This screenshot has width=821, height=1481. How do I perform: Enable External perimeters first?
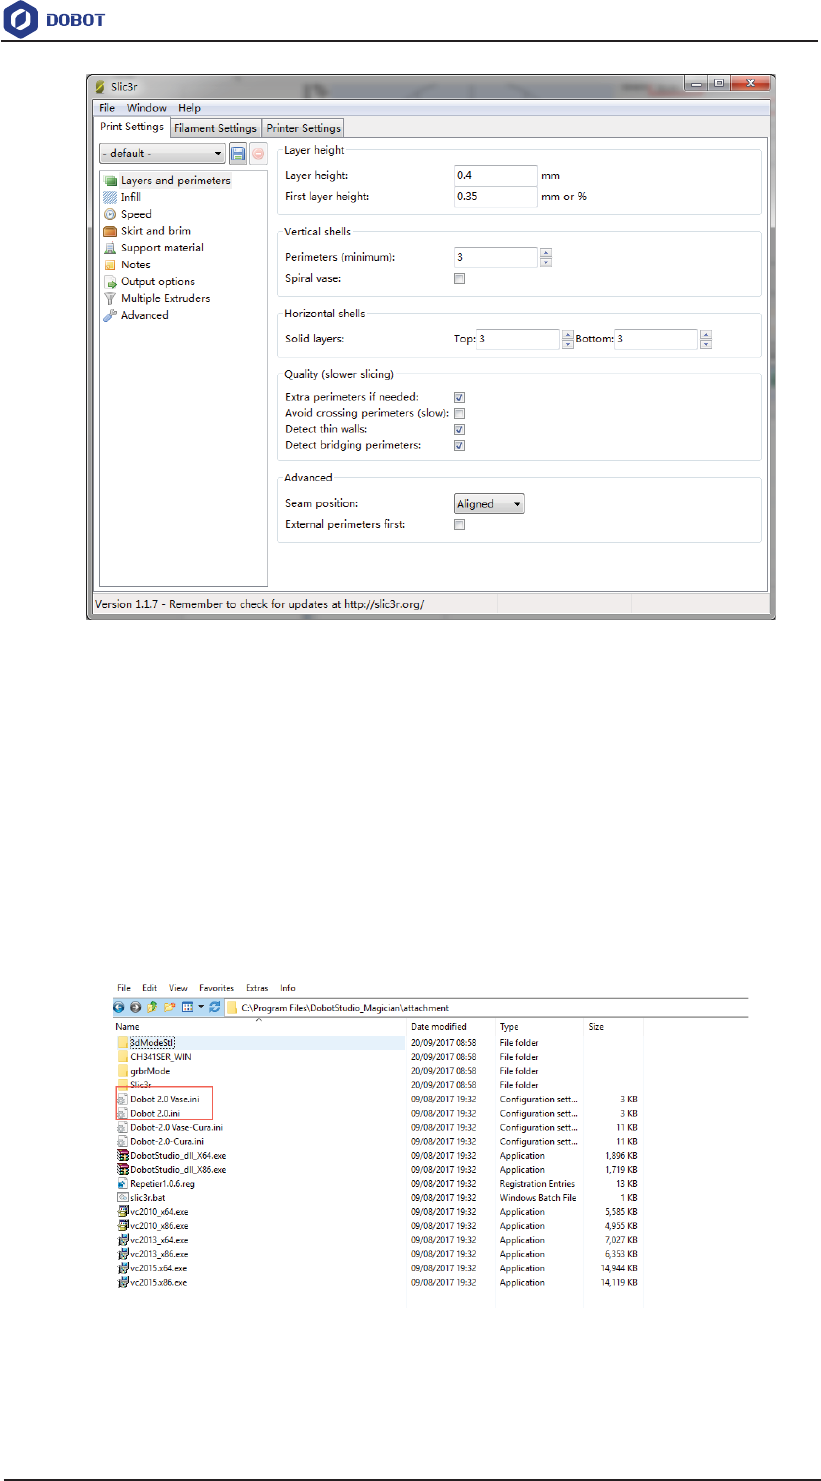(460, 524)
